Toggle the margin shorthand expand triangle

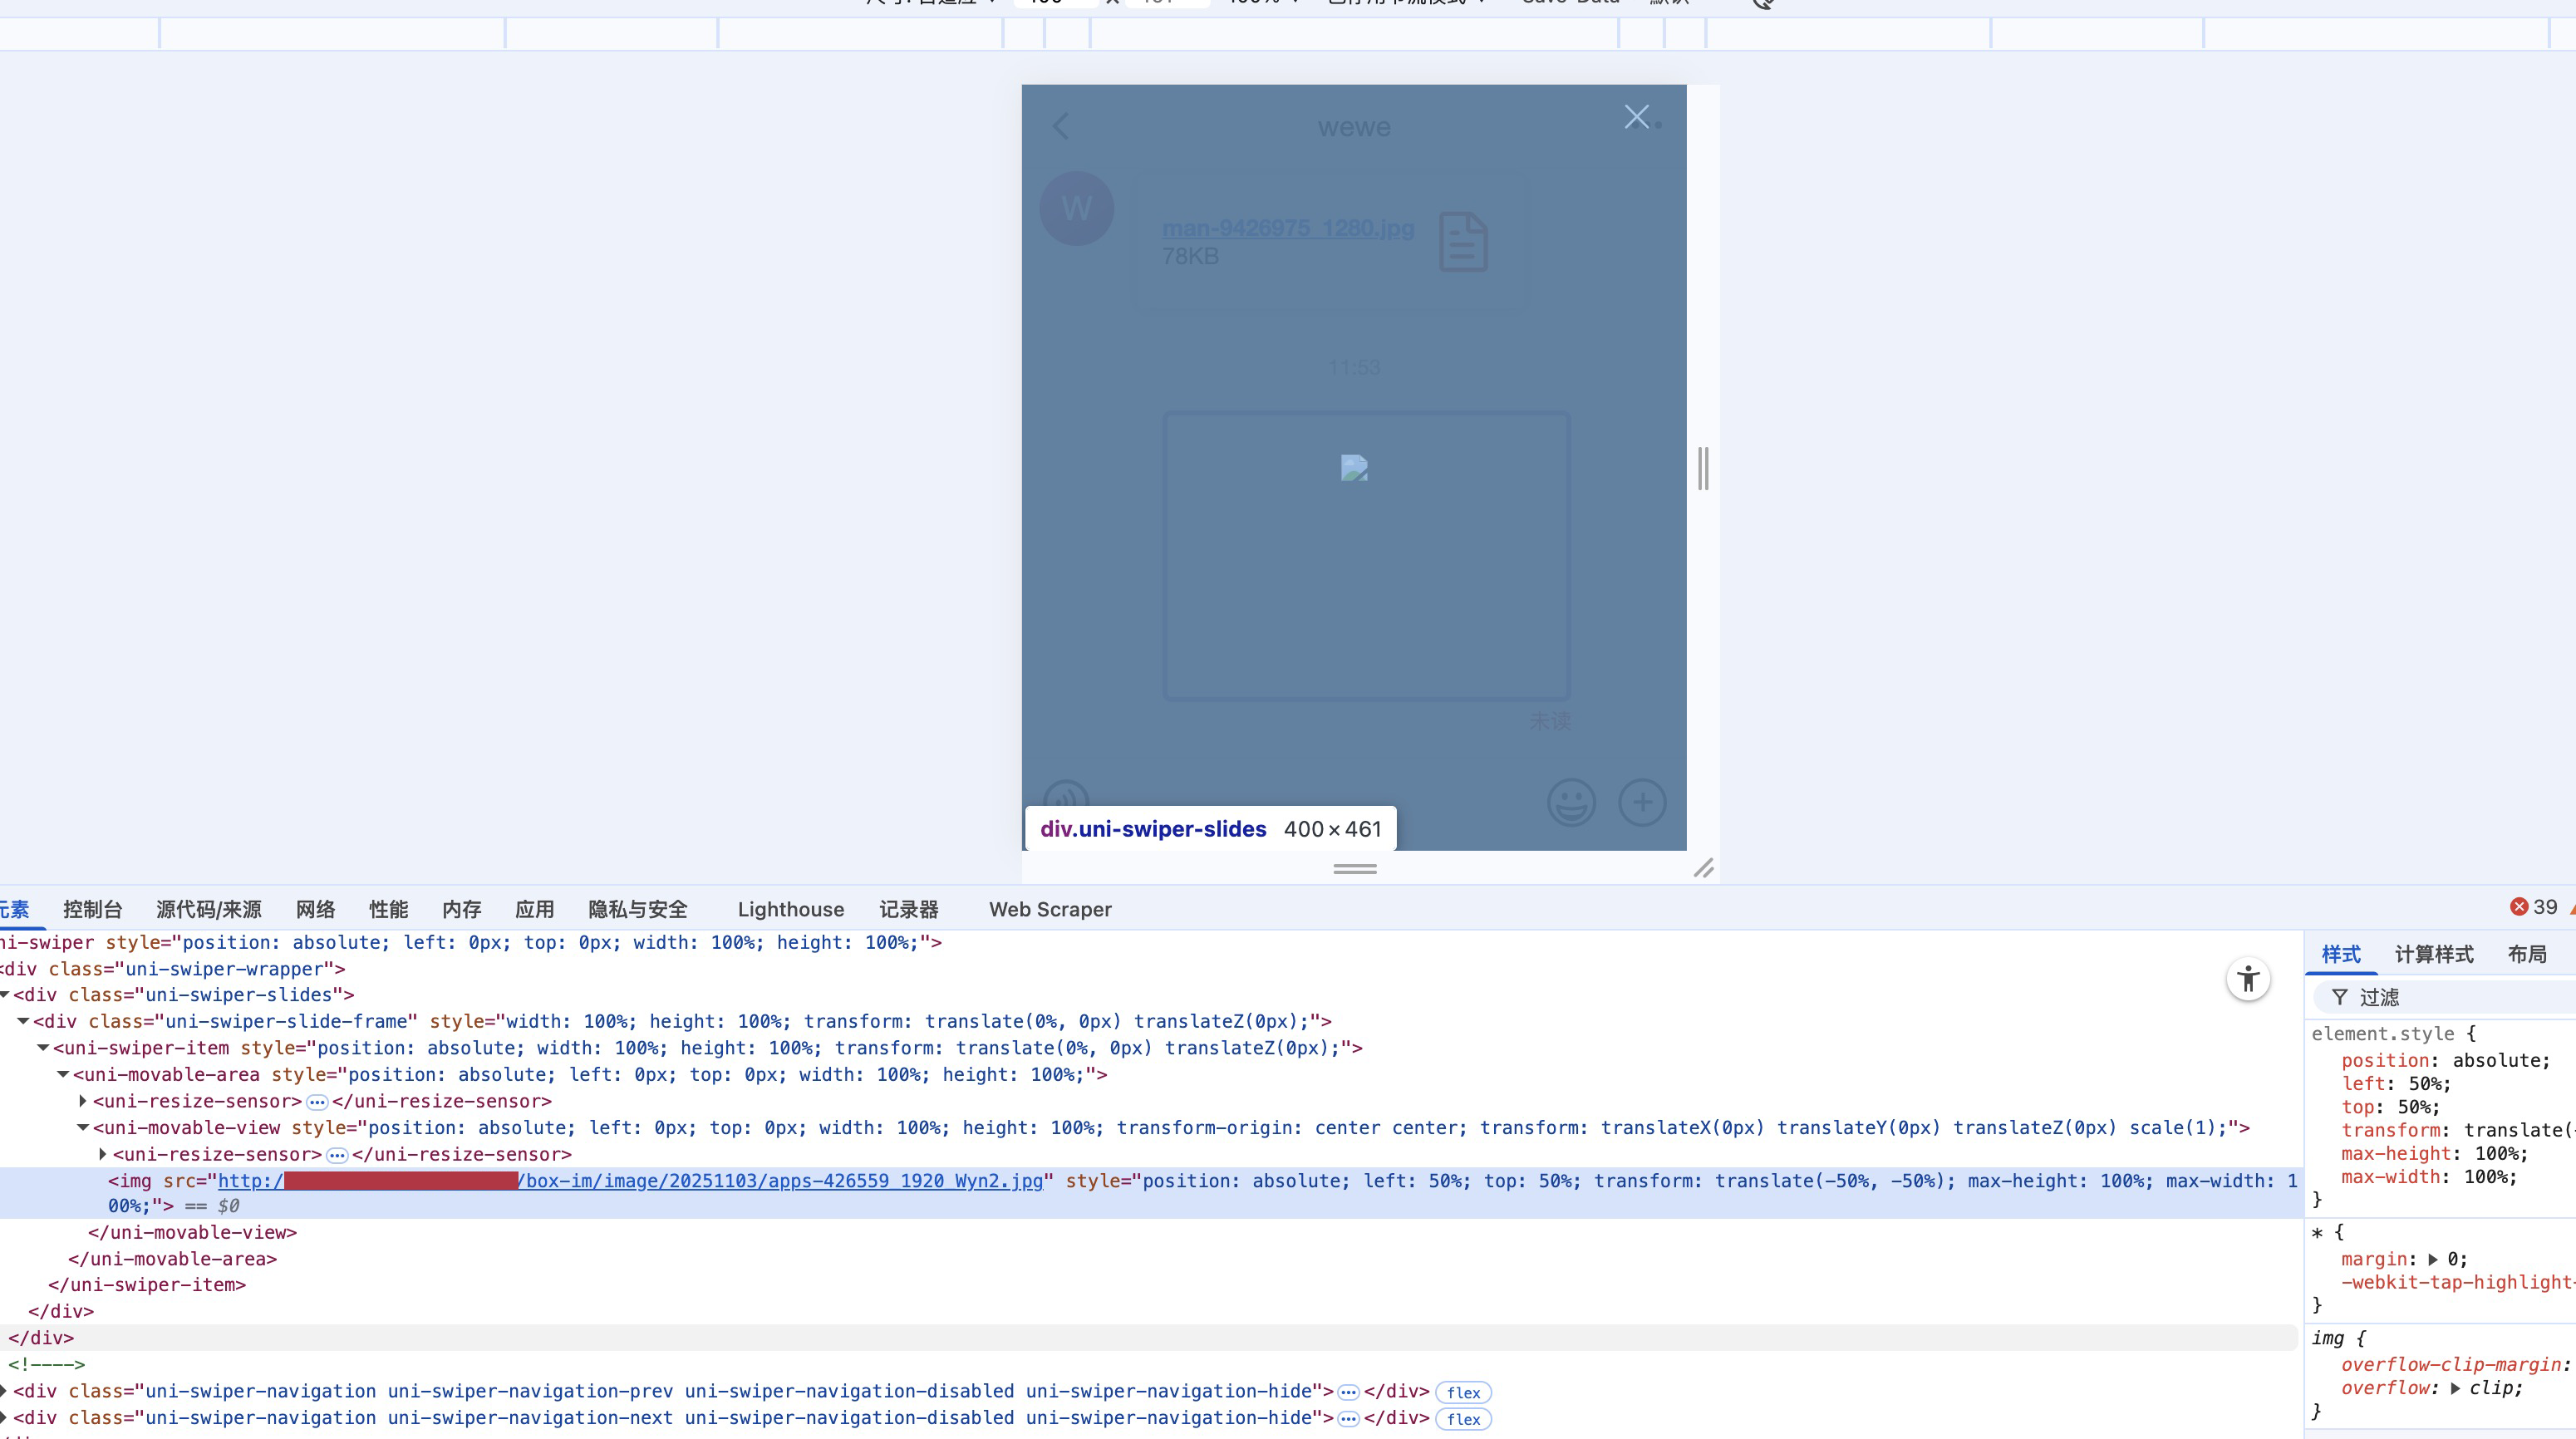point(2433,1259)
